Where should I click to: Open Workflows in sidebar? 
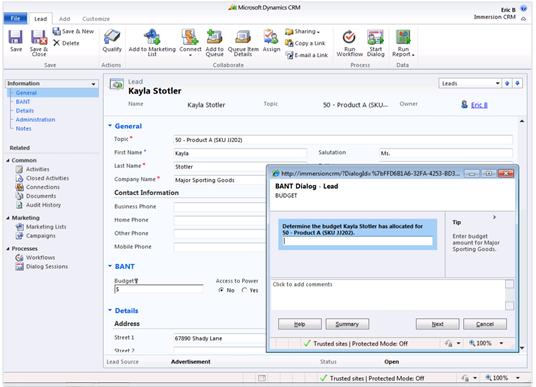(36, 257)
